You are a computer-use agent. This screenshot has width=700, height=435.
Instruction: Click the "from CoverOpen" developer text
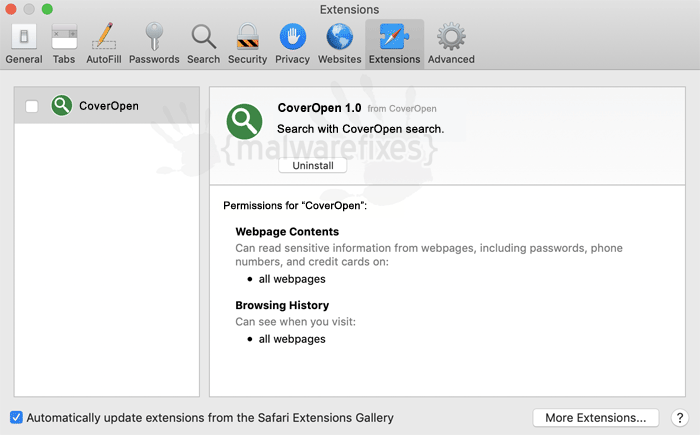tap(402, 109)
